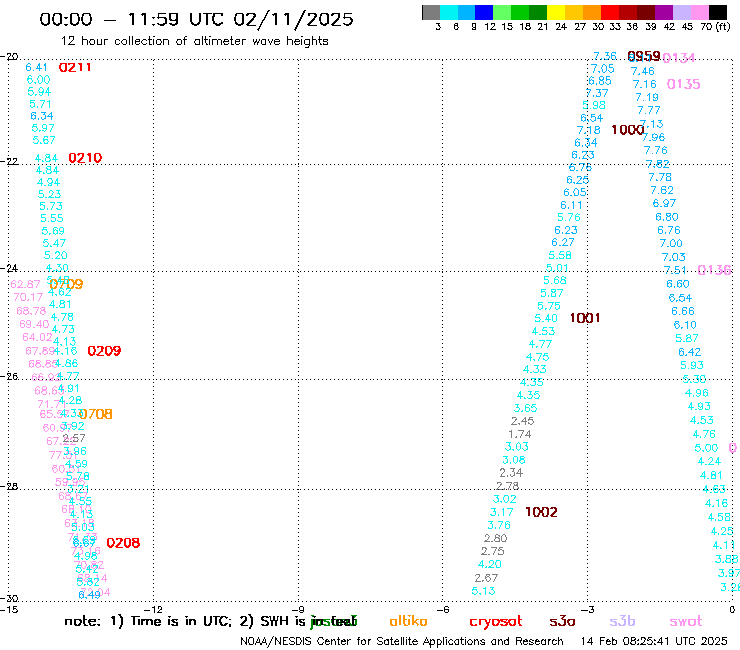Click the date title '02/11/2025'
Screen dimensions: 740x650
coord(293,19)
